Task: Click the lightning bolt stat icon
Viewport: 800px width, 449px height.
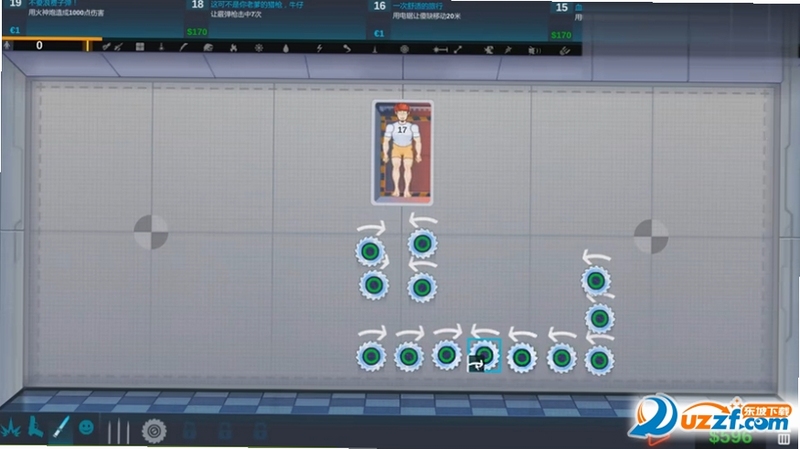Action: click(319, 48)
